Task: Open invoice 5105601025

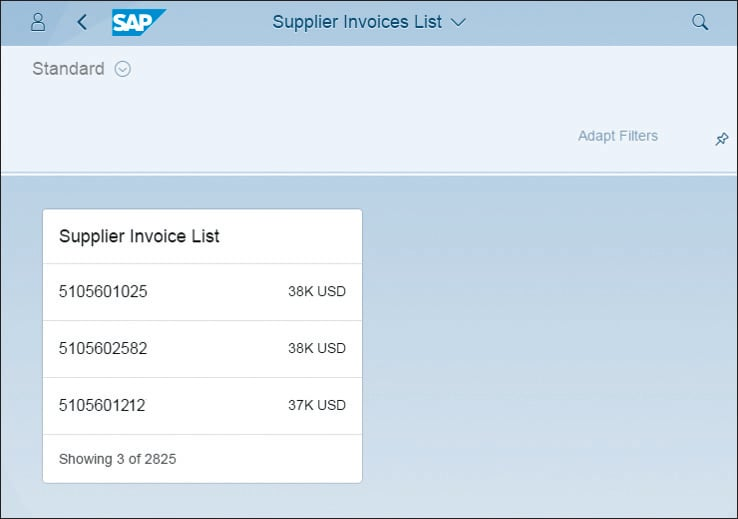Action: (103, 292)
